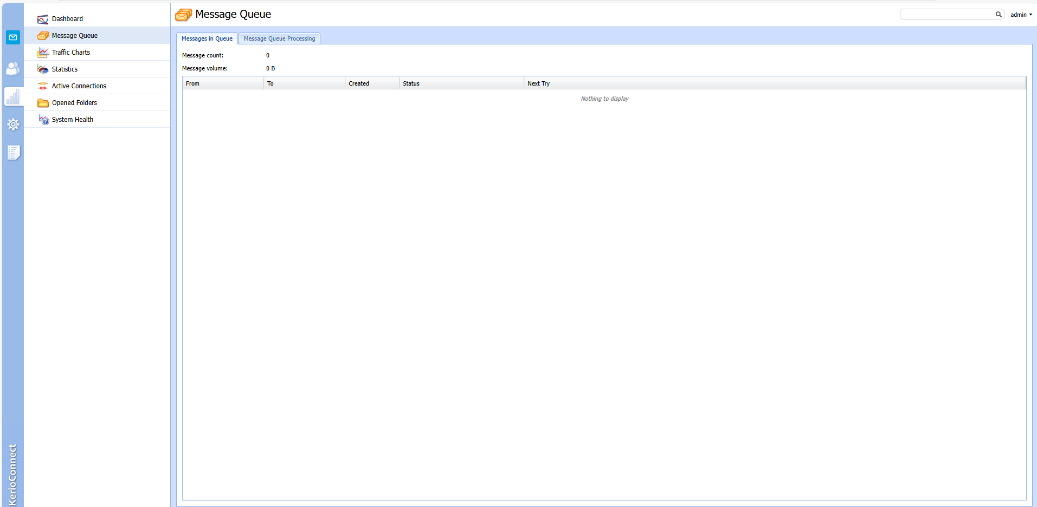Image resolution: width=1037 pixels, height=507 pixels.
Task: Open the Accounts users sidebar icon
Action: pos(12,68)
